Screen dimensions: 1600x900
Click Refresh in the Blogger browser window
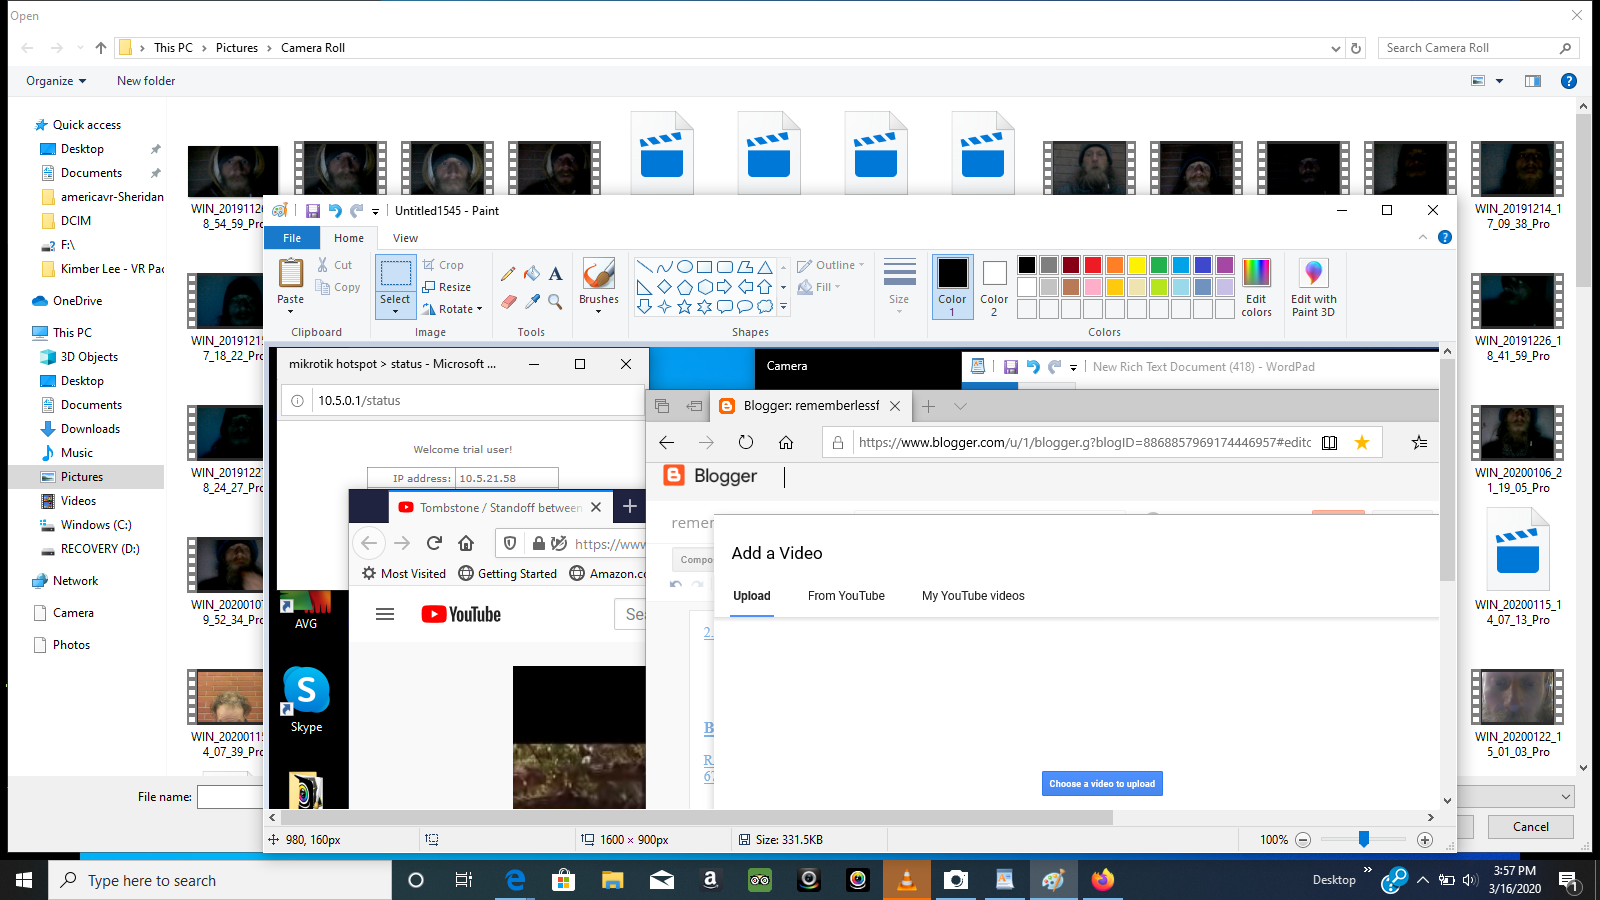coord(746,442)
